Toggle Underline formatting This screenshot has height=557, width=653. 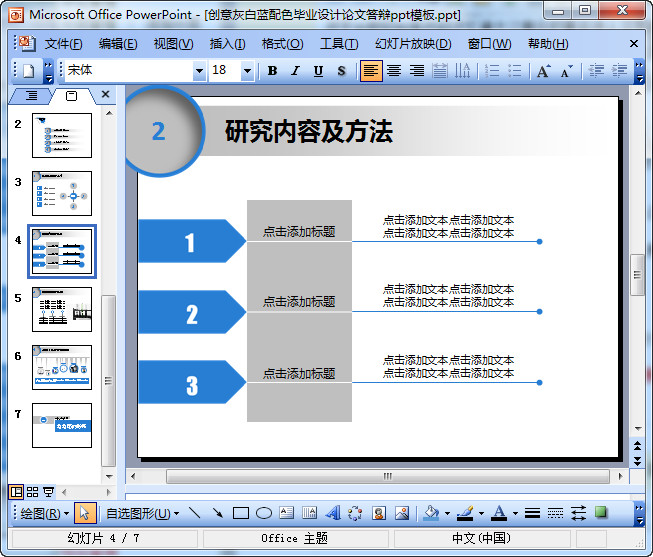pyautogui.click(x=318, y=71)
